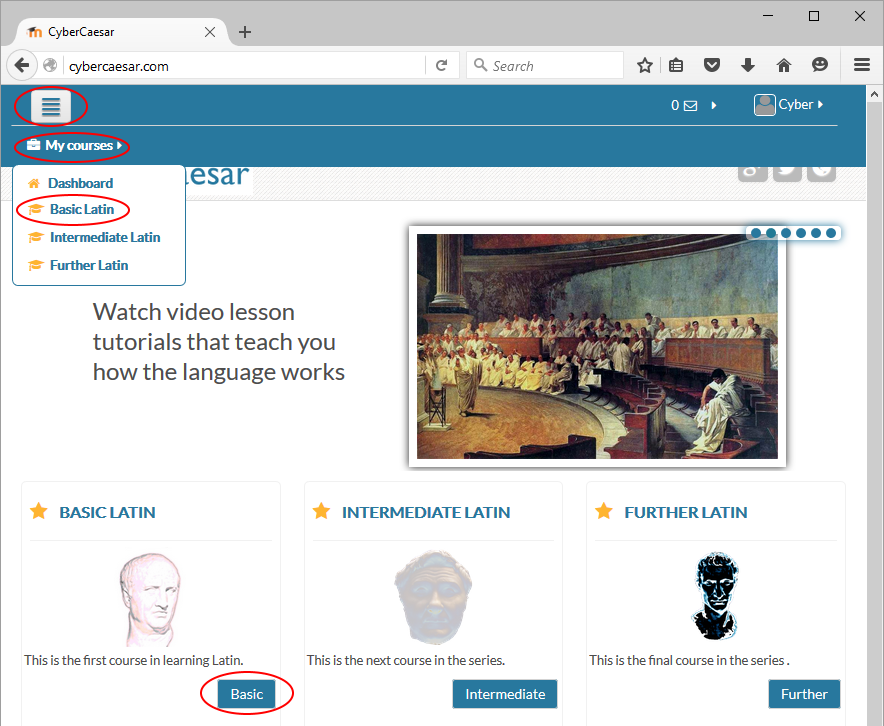Click the star beside INTERMEDIATE LATIN heading
884x726 pixels.
tap(321, 511)
